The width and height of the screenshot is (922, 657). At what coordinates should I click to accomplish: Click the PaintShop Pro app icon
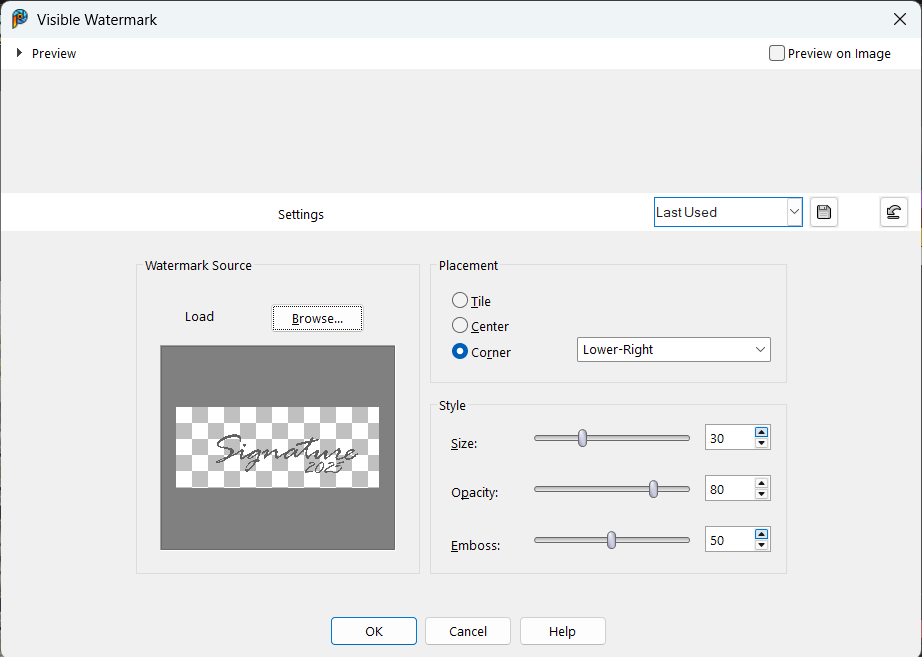(19, 19)
